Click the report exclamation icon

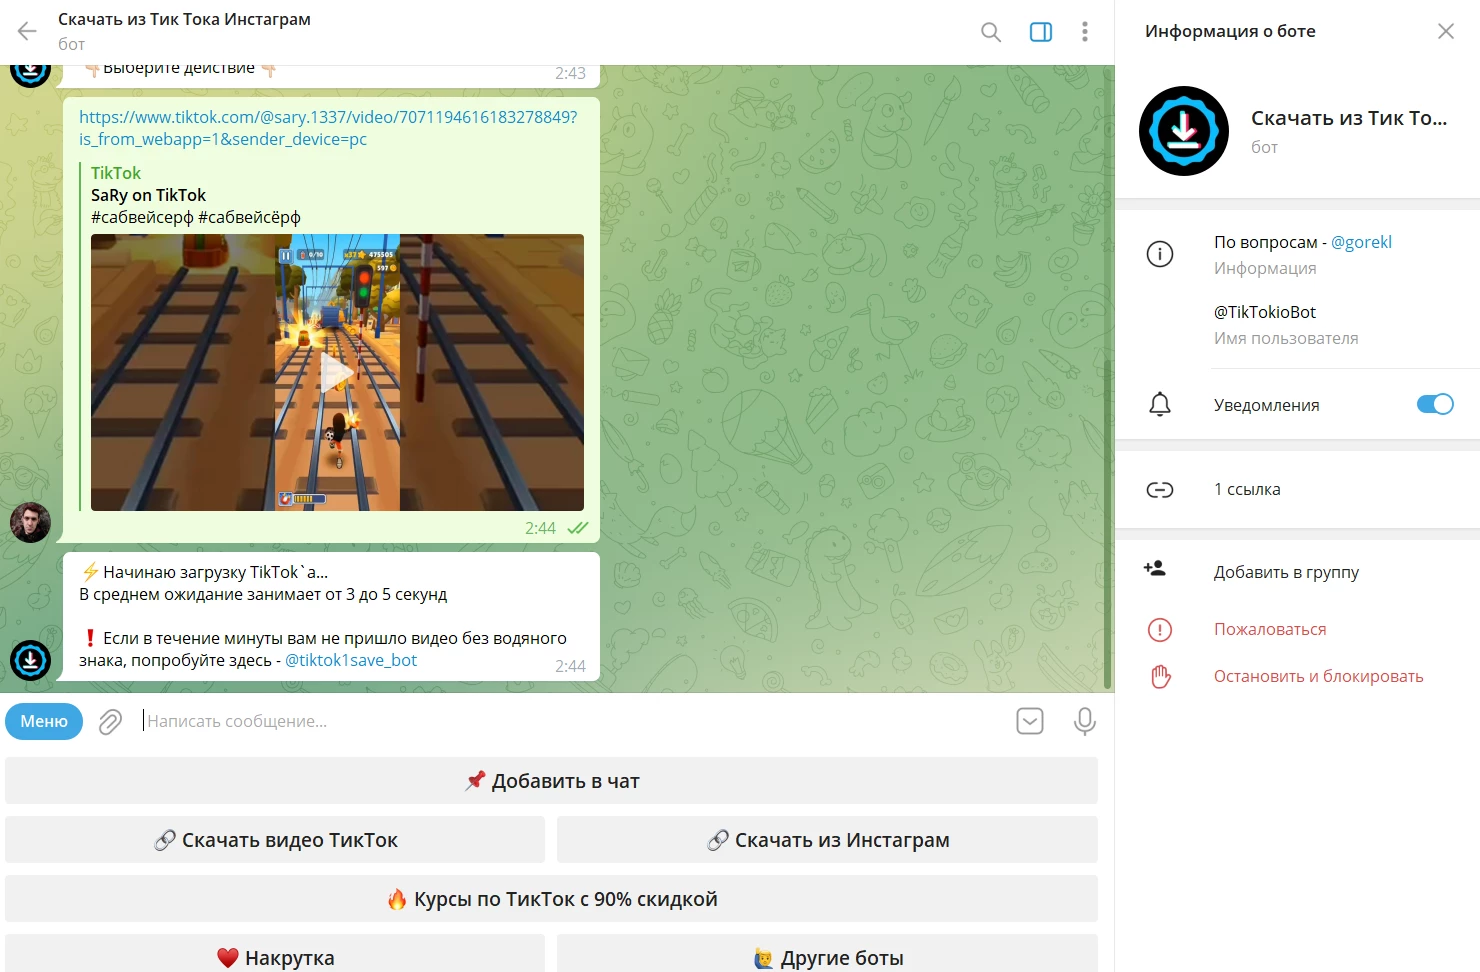coord(1160,629)
